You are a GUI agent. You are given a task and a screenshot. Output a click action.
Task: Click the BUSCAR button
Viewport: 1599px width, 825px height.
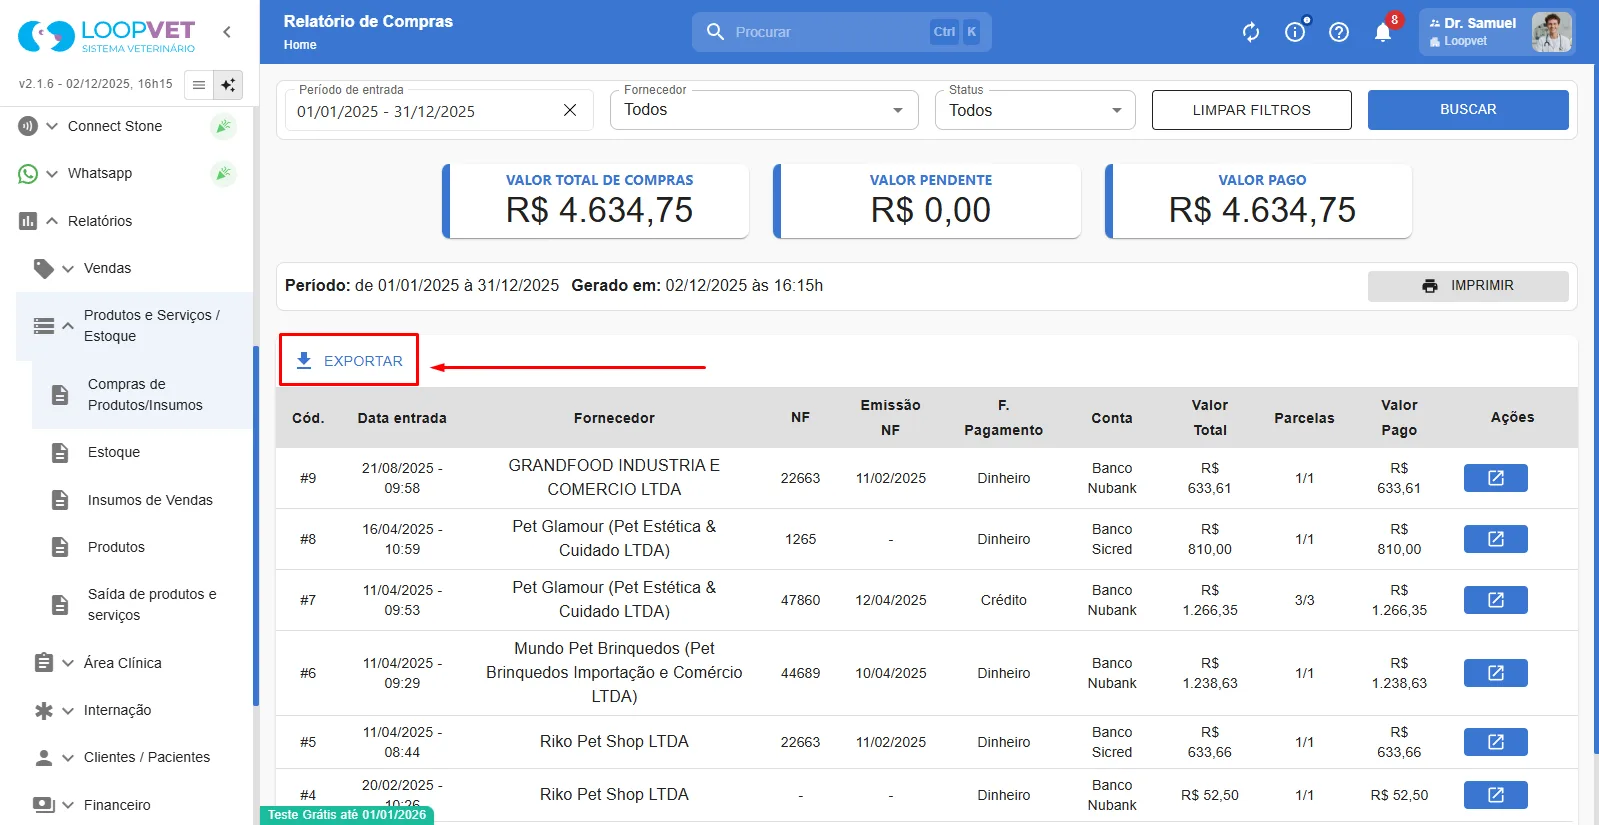pyautogui.click(x=1468, y=110)
